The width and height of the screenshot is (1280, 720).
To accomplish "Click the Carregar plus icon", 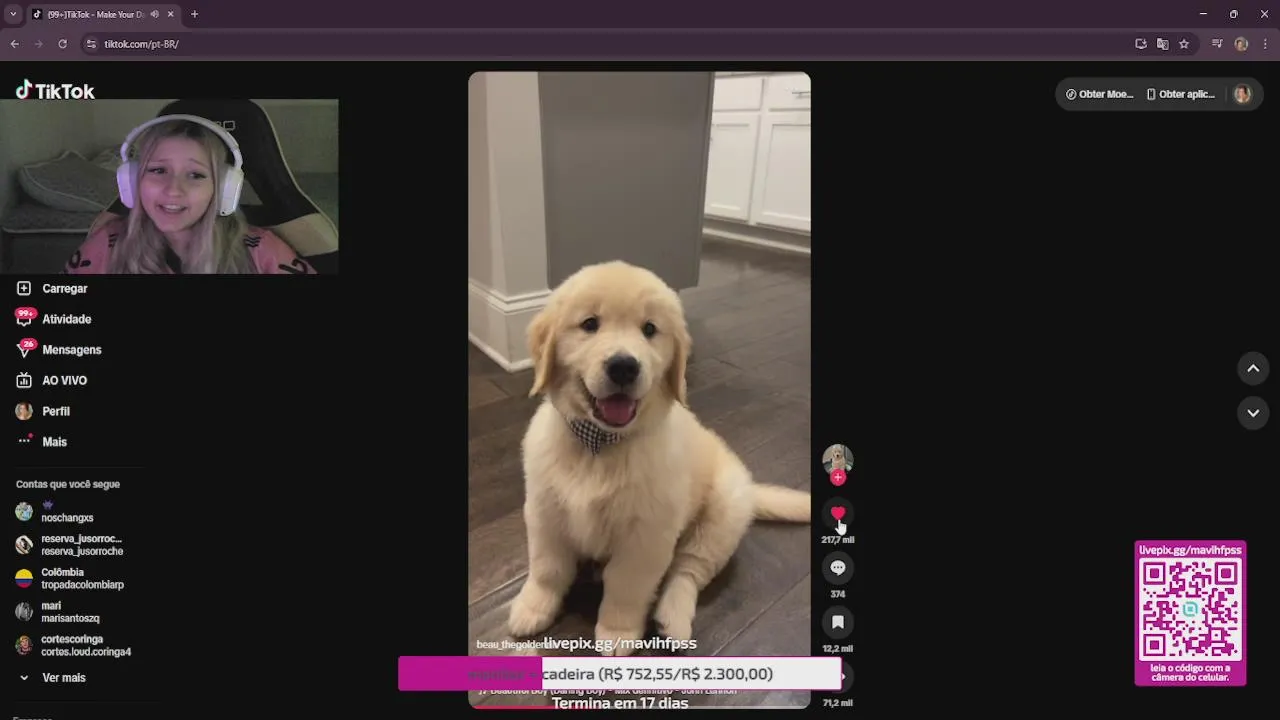I will click(24, 288).
